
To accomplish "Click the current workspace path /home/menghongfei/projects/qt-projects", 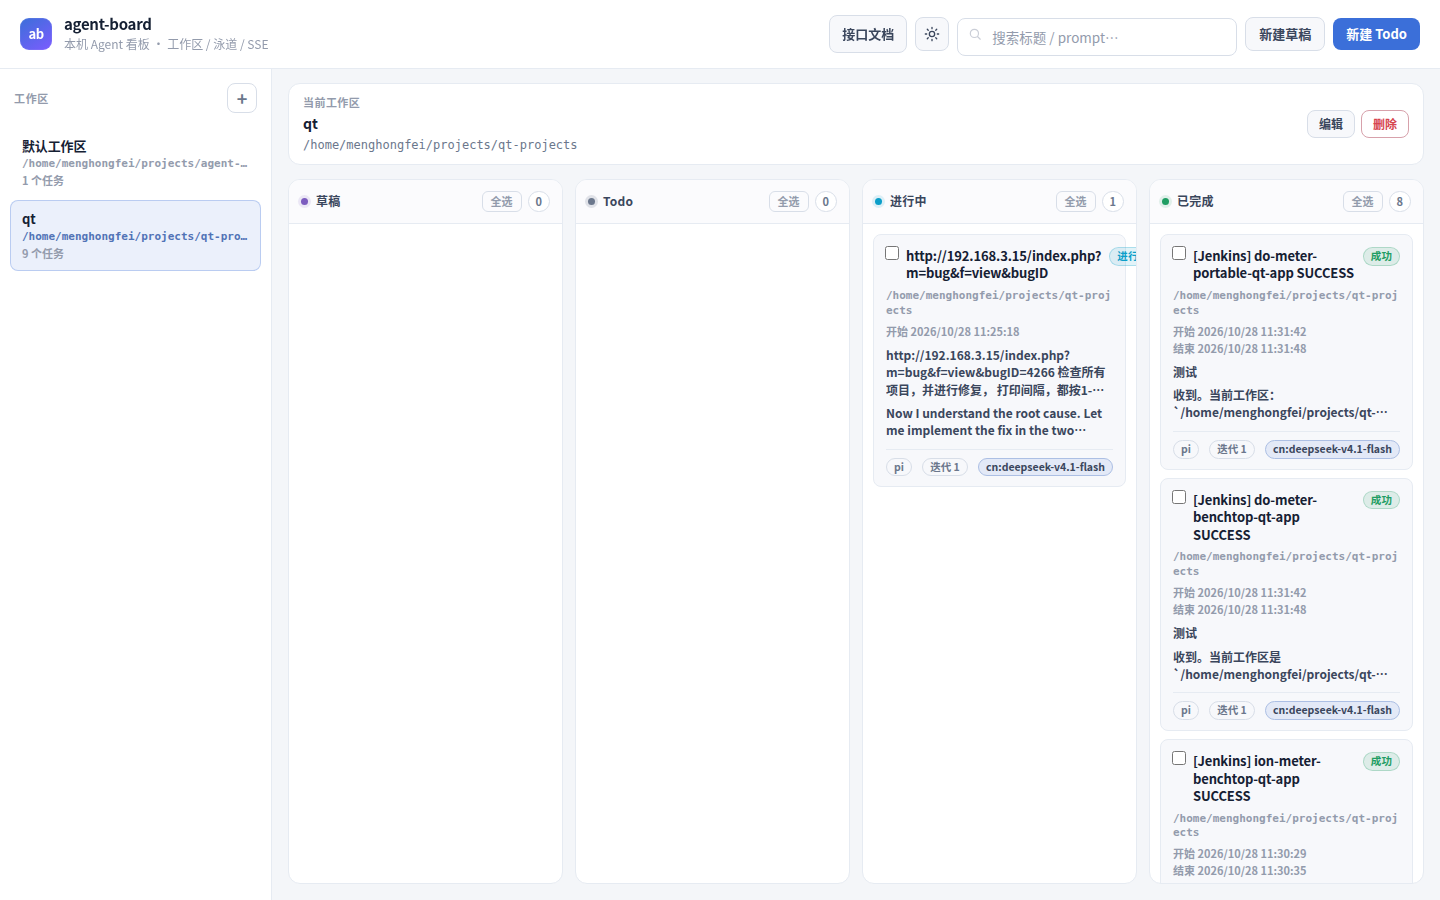I will pos(440,145).
